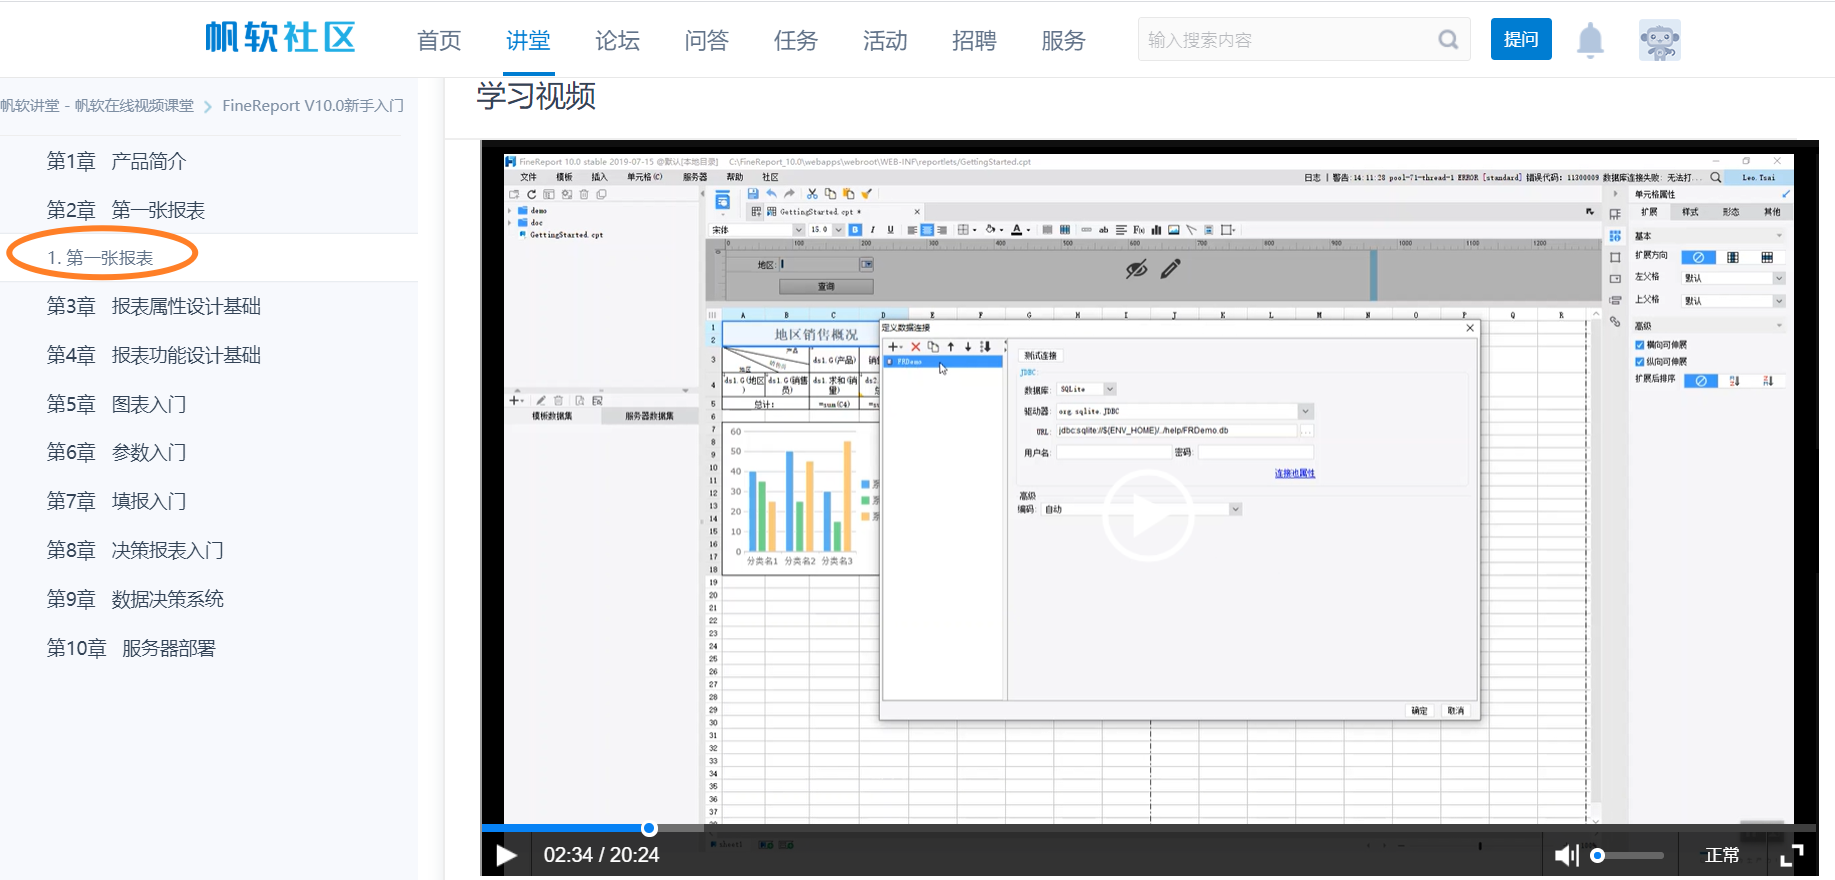Image resolution: width=1835 pixels, height=880 pixels.
Task: Open the 编码 自动 dropdown
Action: point(1236,509)
